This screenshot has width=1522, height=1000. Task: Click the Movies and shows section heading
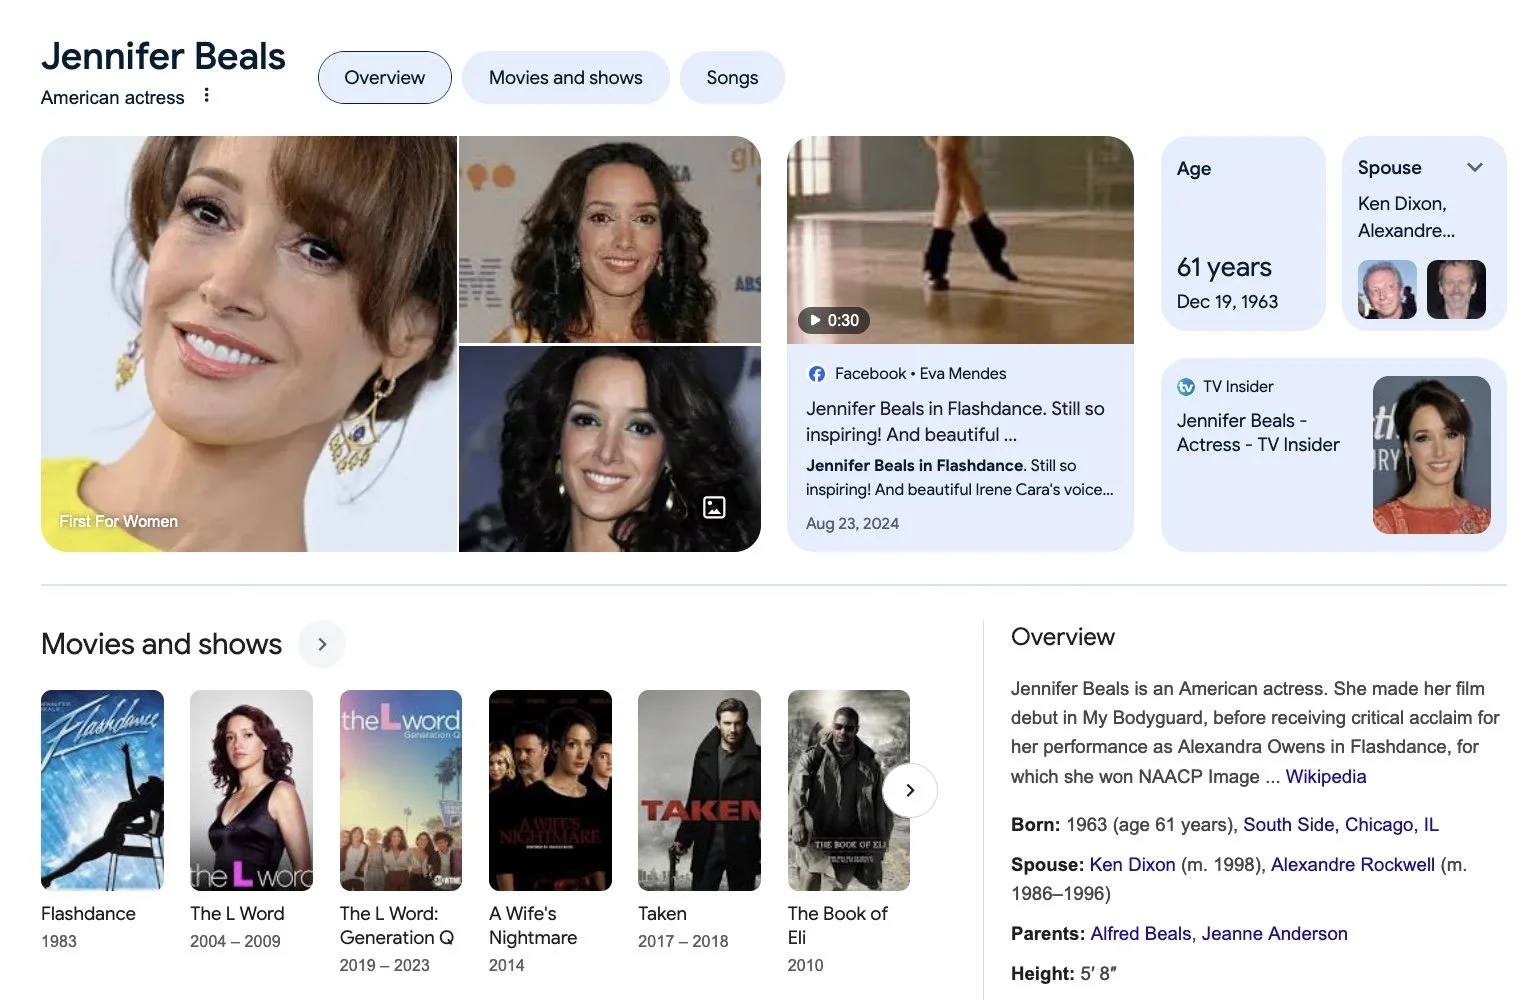(161, 644)
